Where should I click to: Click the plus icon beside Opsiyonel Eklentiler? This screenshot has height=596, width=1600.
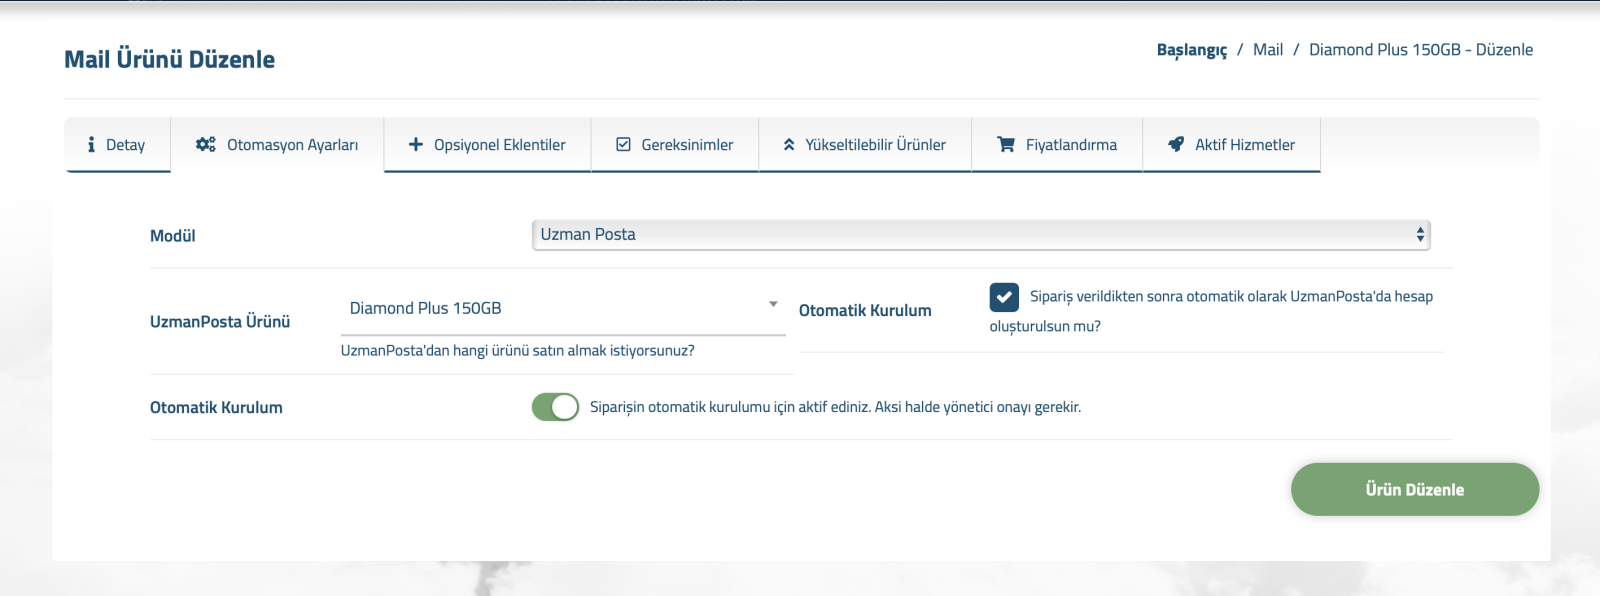coord(416,145)
